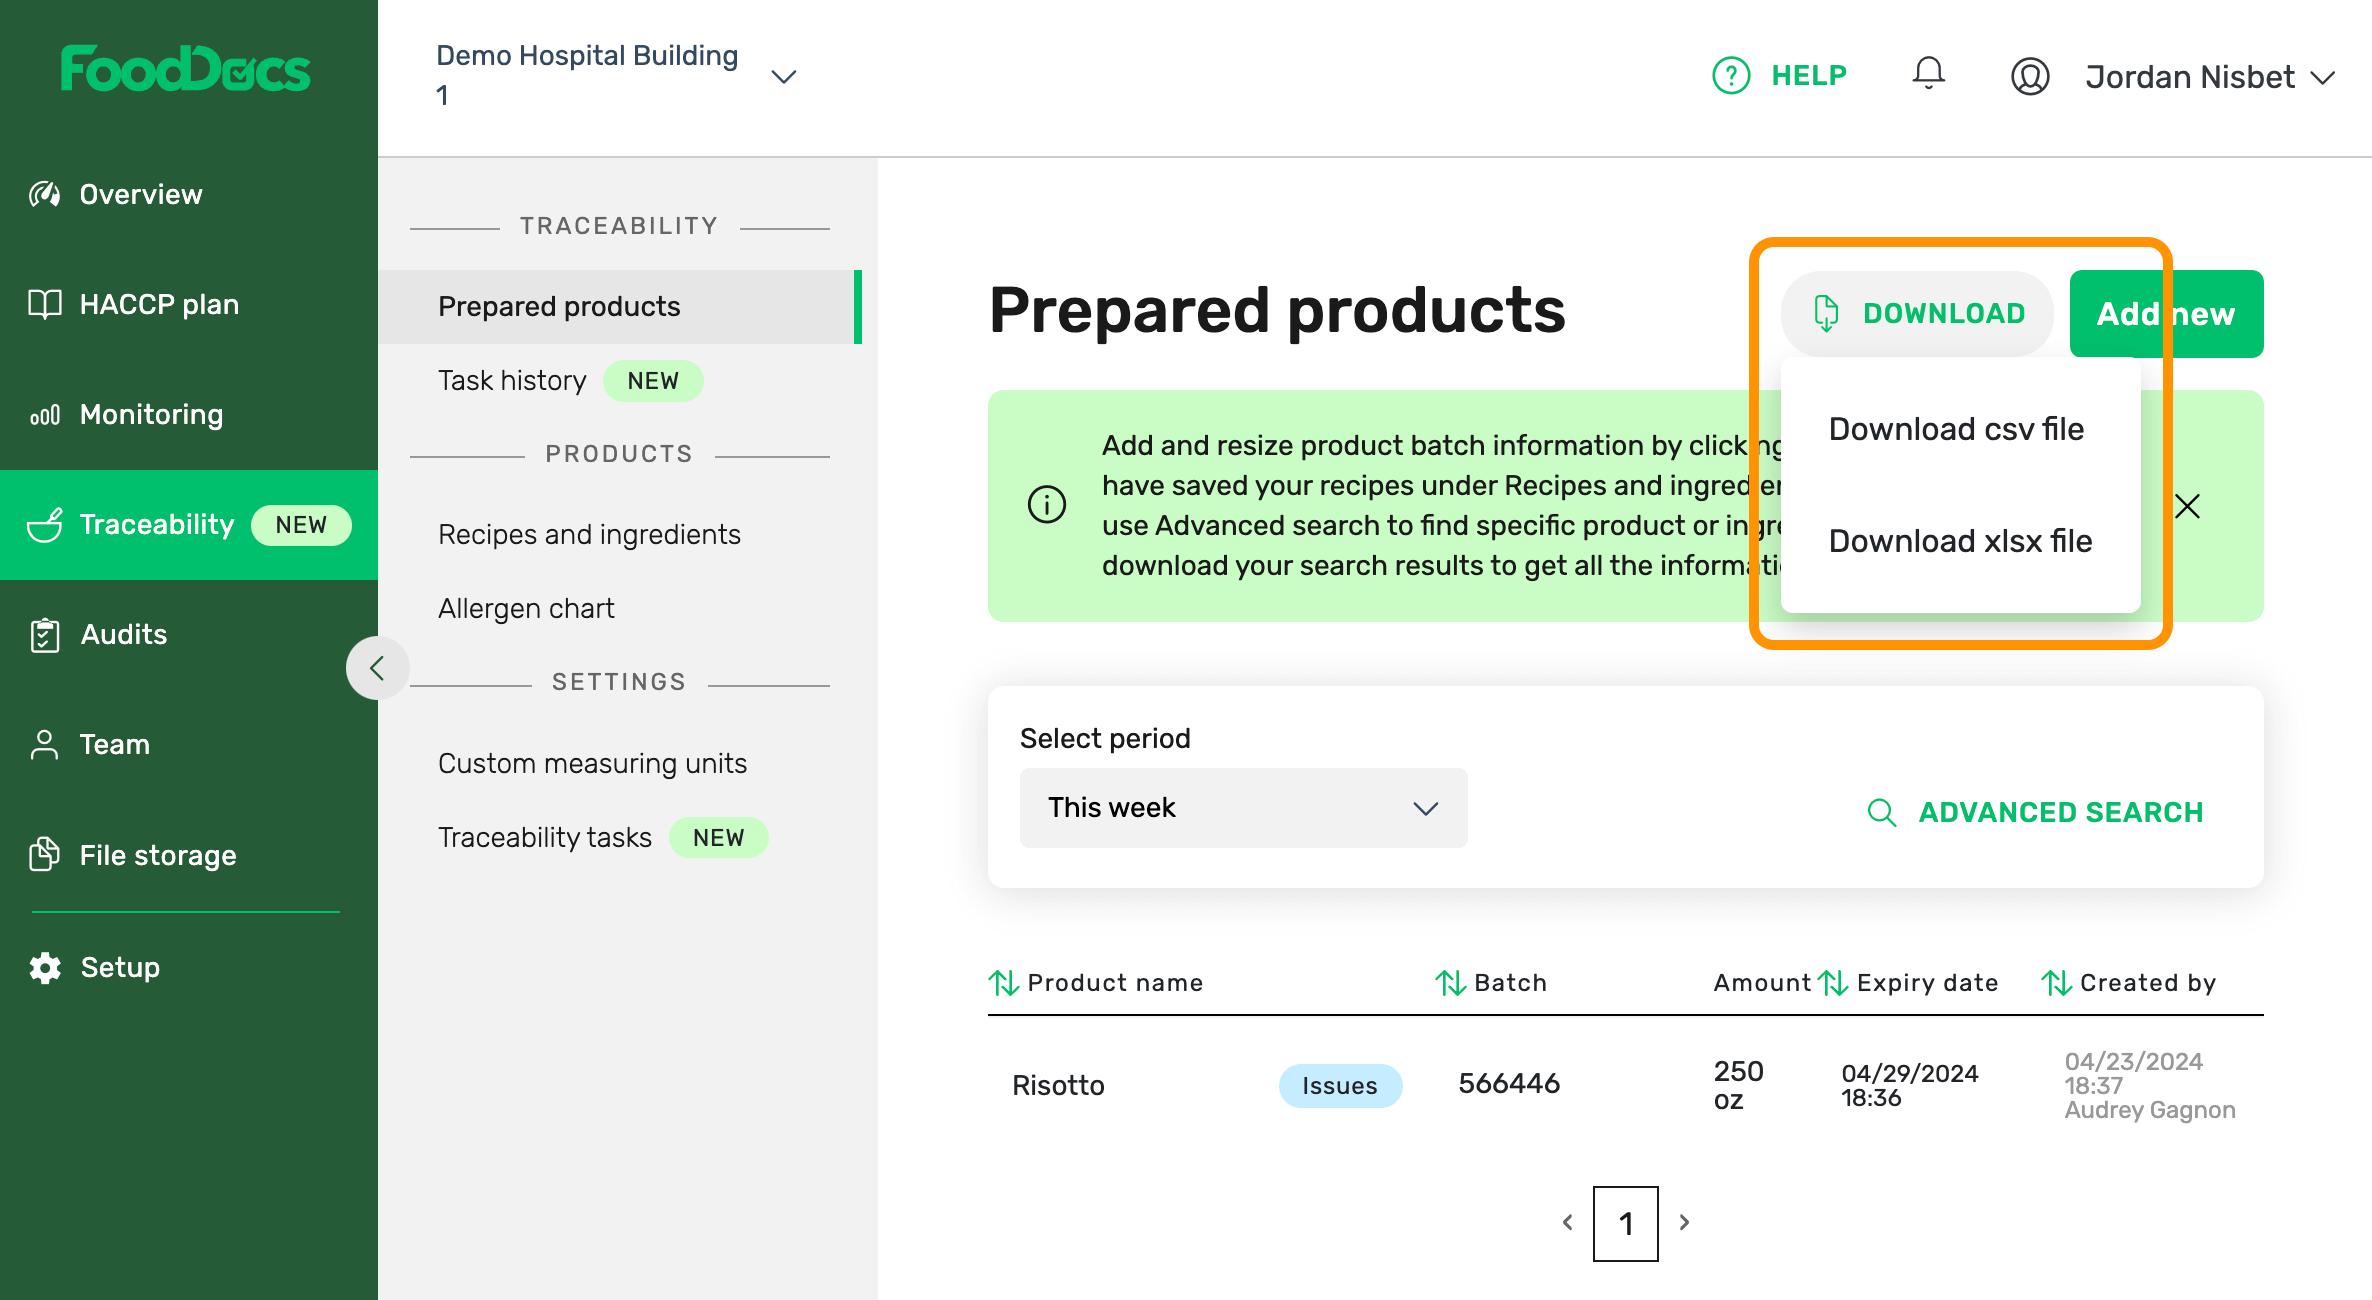Switch to the Task history section
The width and height of the screenshot is (2372, 1300).
pyautogui.click(x=512, y=381)
